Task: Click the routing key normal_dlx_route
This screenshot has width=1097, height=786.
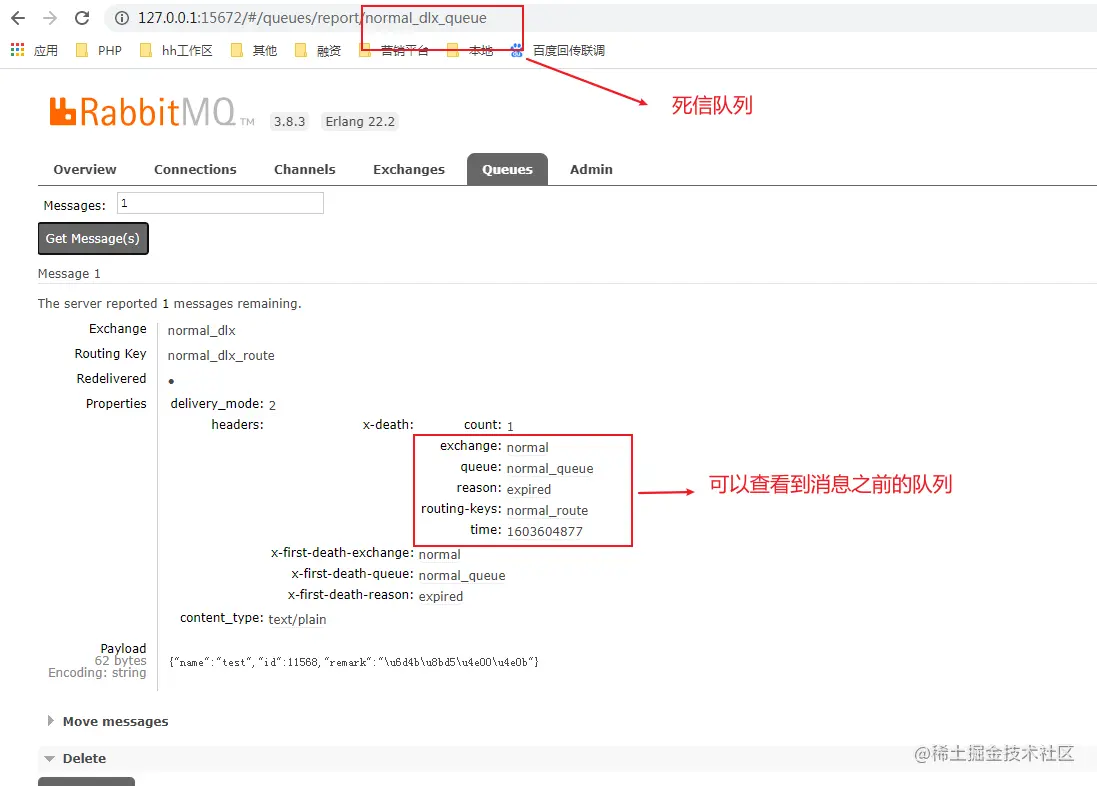Action: [221, 356]
